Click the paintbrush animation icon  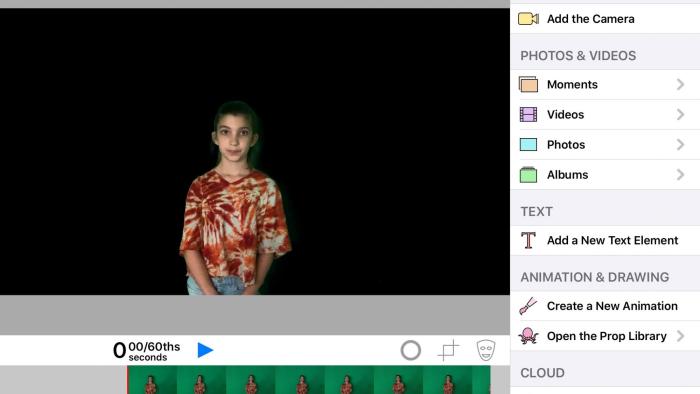pyautogui.click(x=528, y=306)
